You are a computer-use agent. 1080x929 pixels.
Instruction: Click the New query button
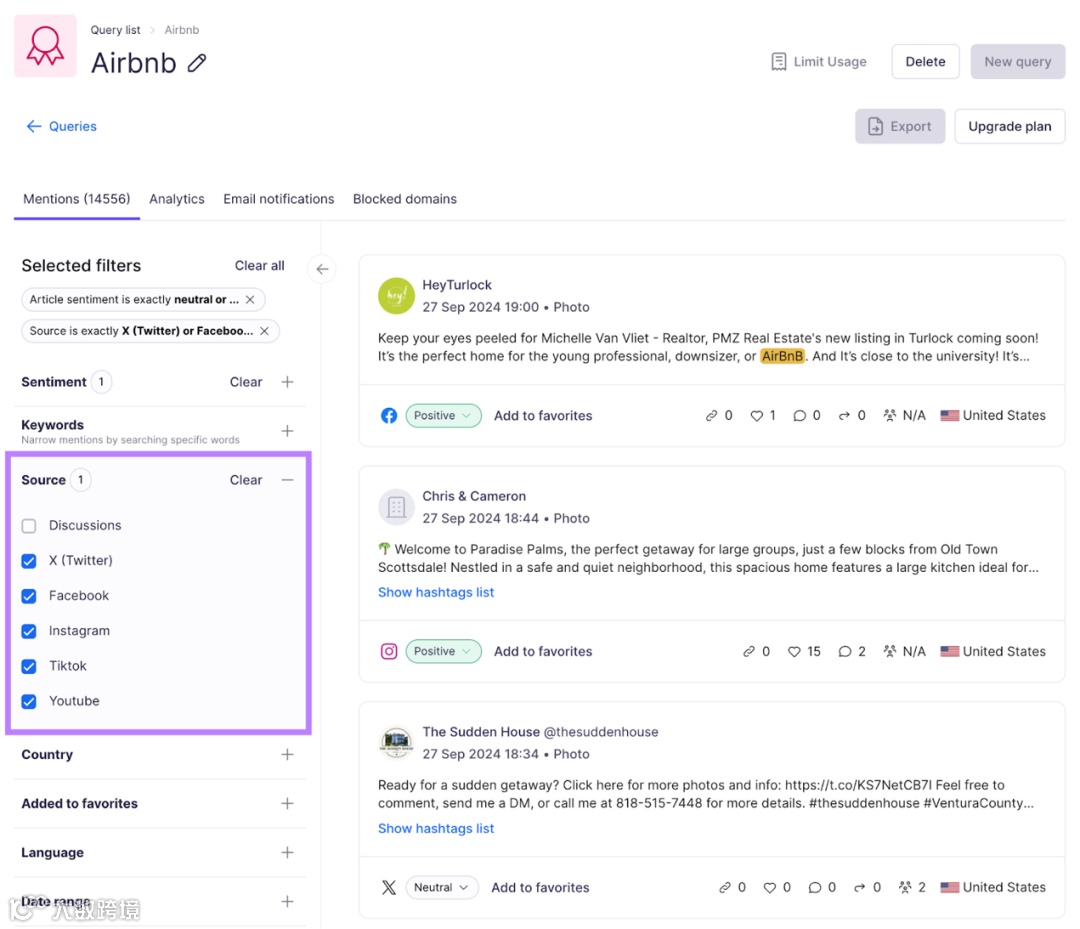pos(1017,62)
